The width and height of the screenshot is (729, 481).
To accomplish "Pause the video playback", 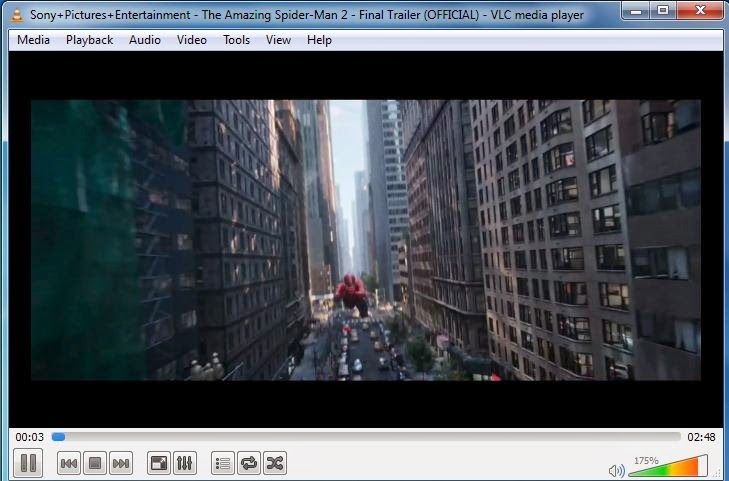I will click(28, 463).
